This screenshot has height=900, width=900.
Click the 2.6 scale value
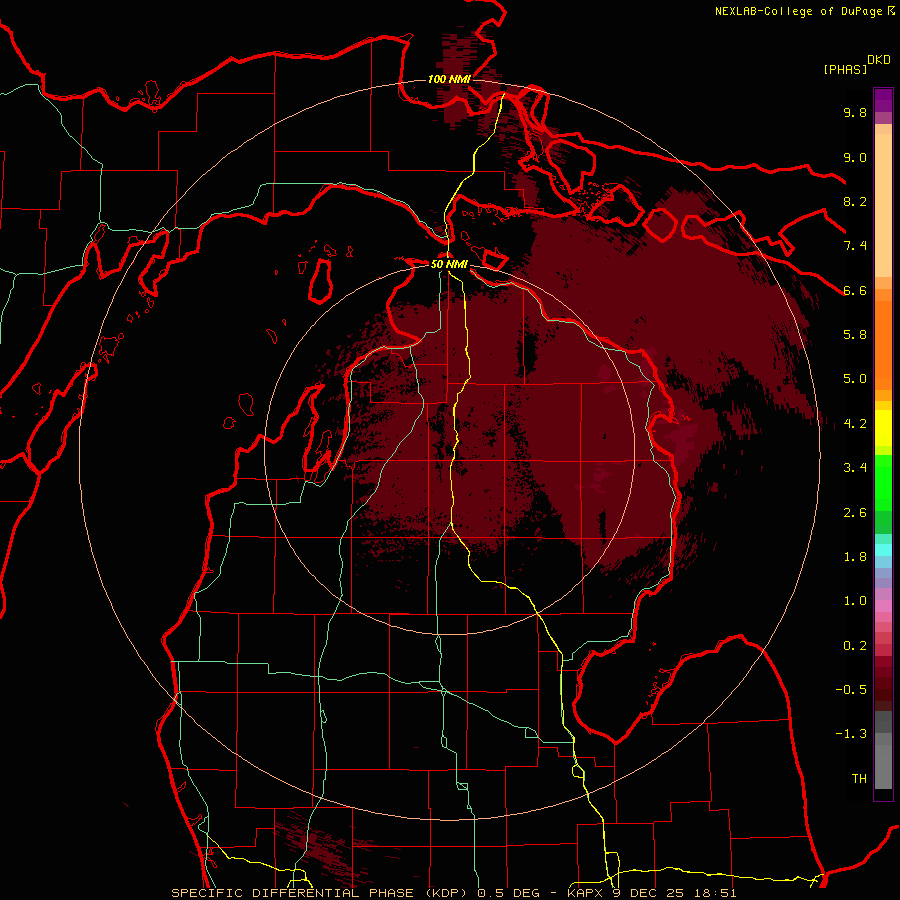point(855,513)
